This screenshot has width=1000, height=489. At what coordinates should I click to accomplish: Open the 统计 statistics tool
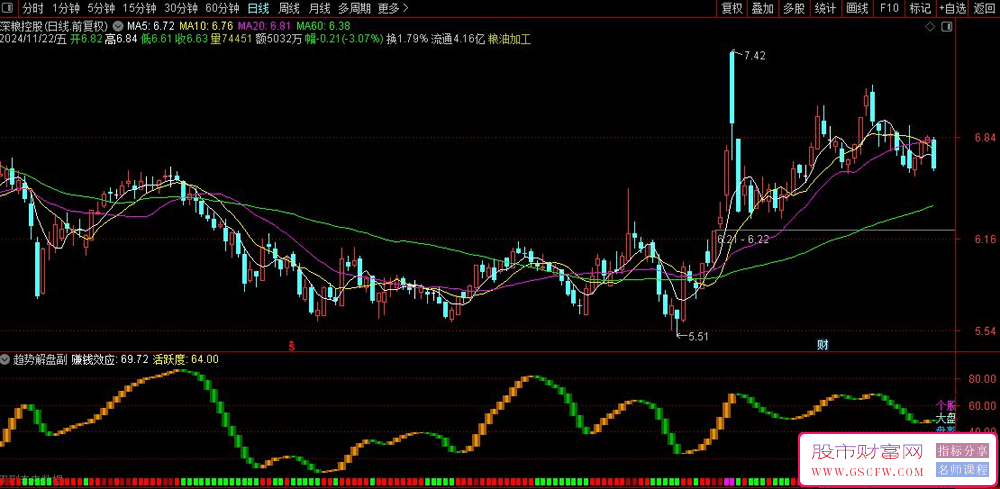click(x=825, y=8)
